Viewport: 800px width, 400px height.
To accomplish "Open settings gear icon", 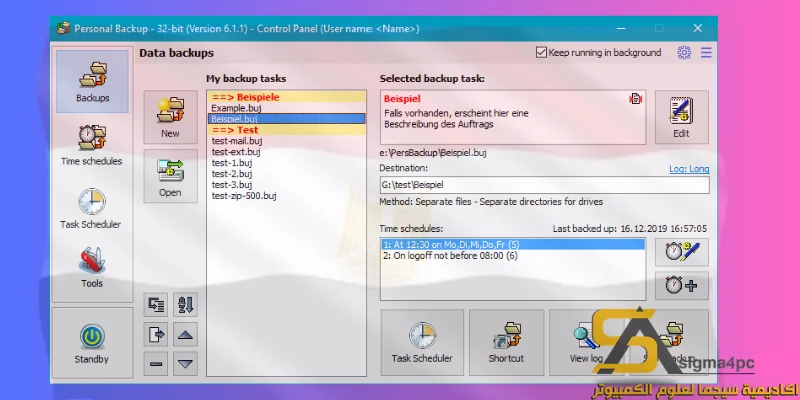I will pos(684,53).
